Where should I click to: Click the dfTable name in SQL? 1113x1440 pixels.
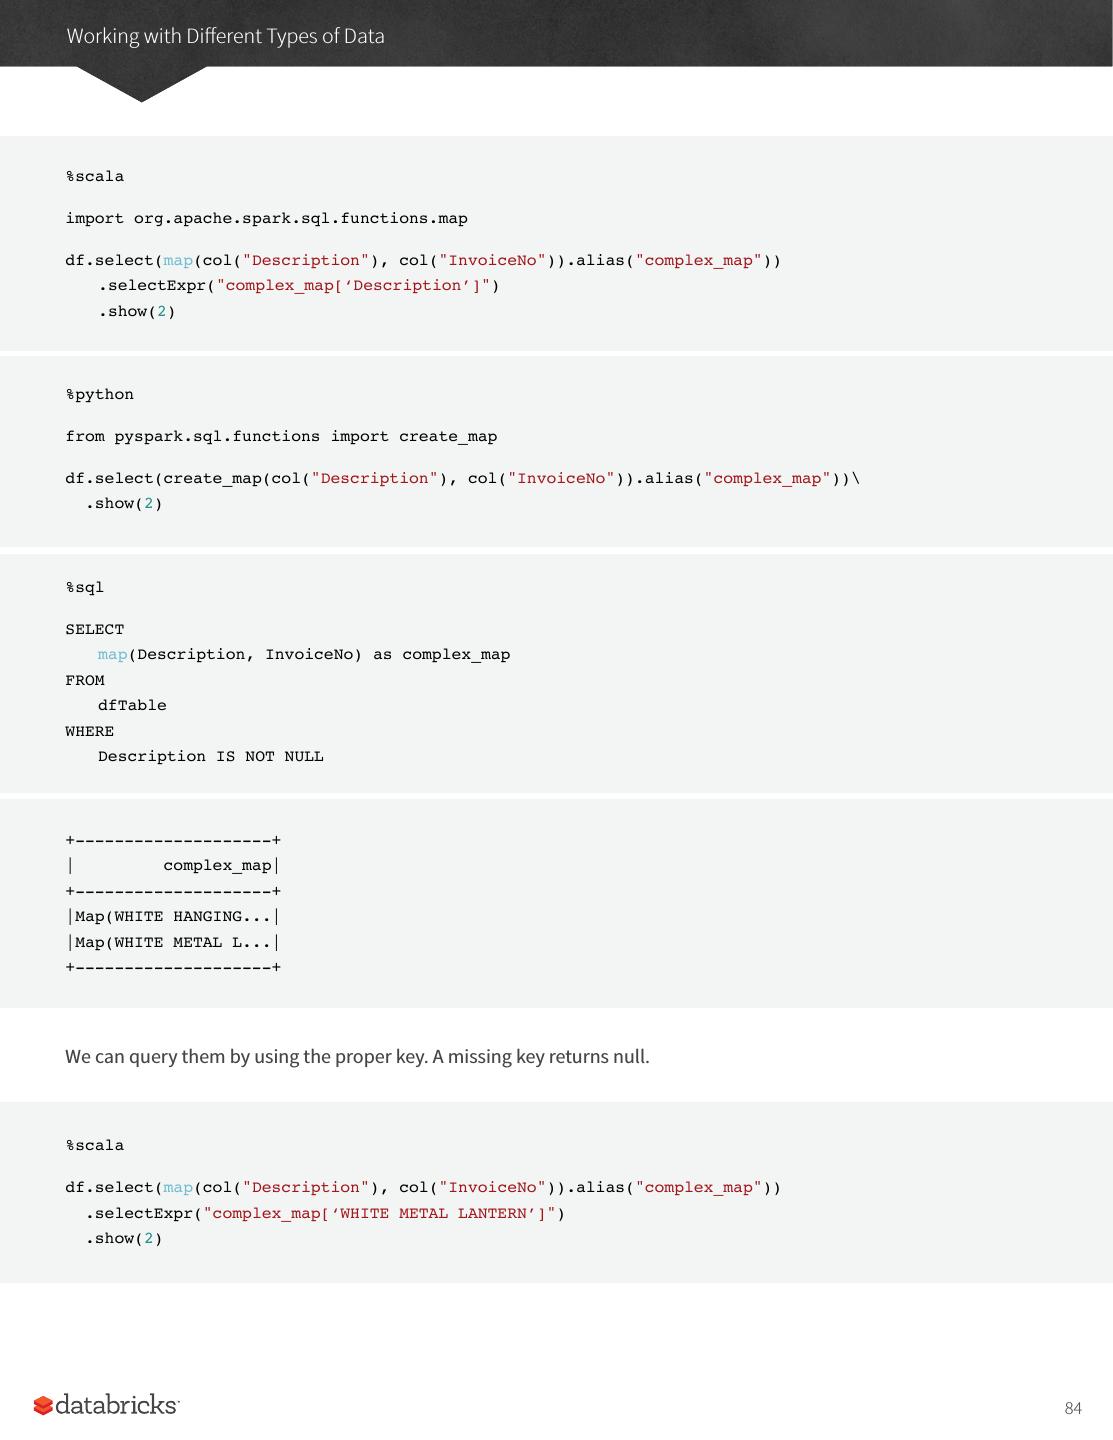tap(132, 706)
